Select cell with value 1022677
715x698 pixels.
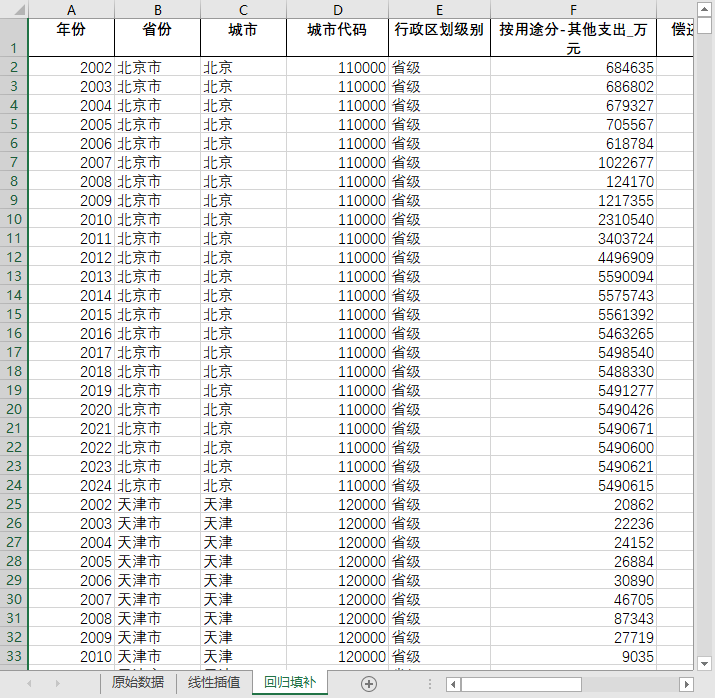(x=574, y=162)
